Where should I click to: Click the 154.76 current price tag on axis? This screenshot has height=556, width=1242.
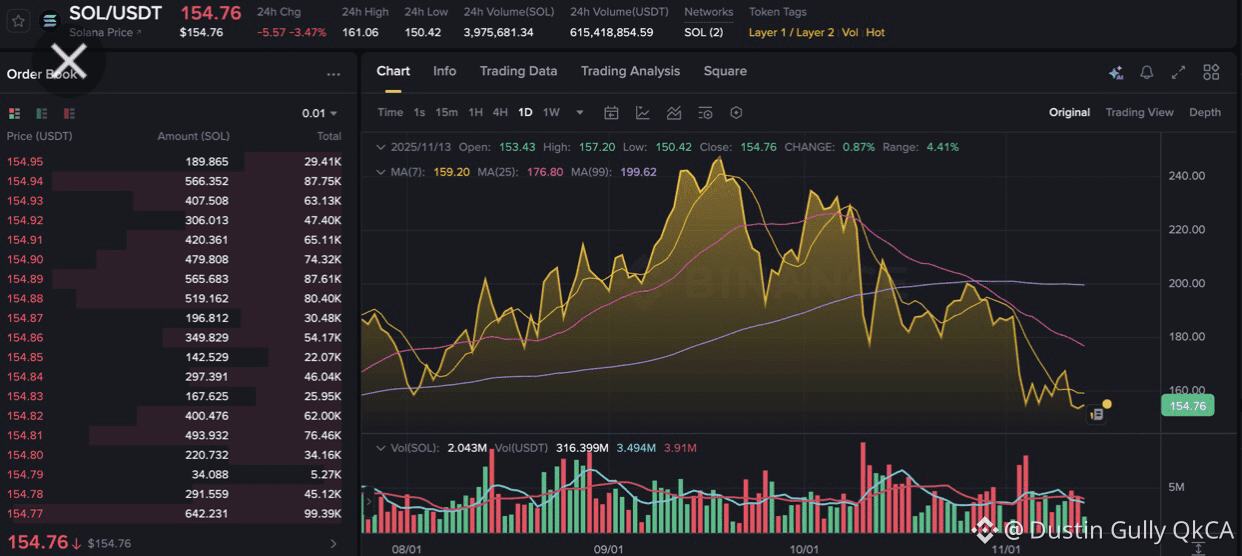click(x=1187, y=406)
